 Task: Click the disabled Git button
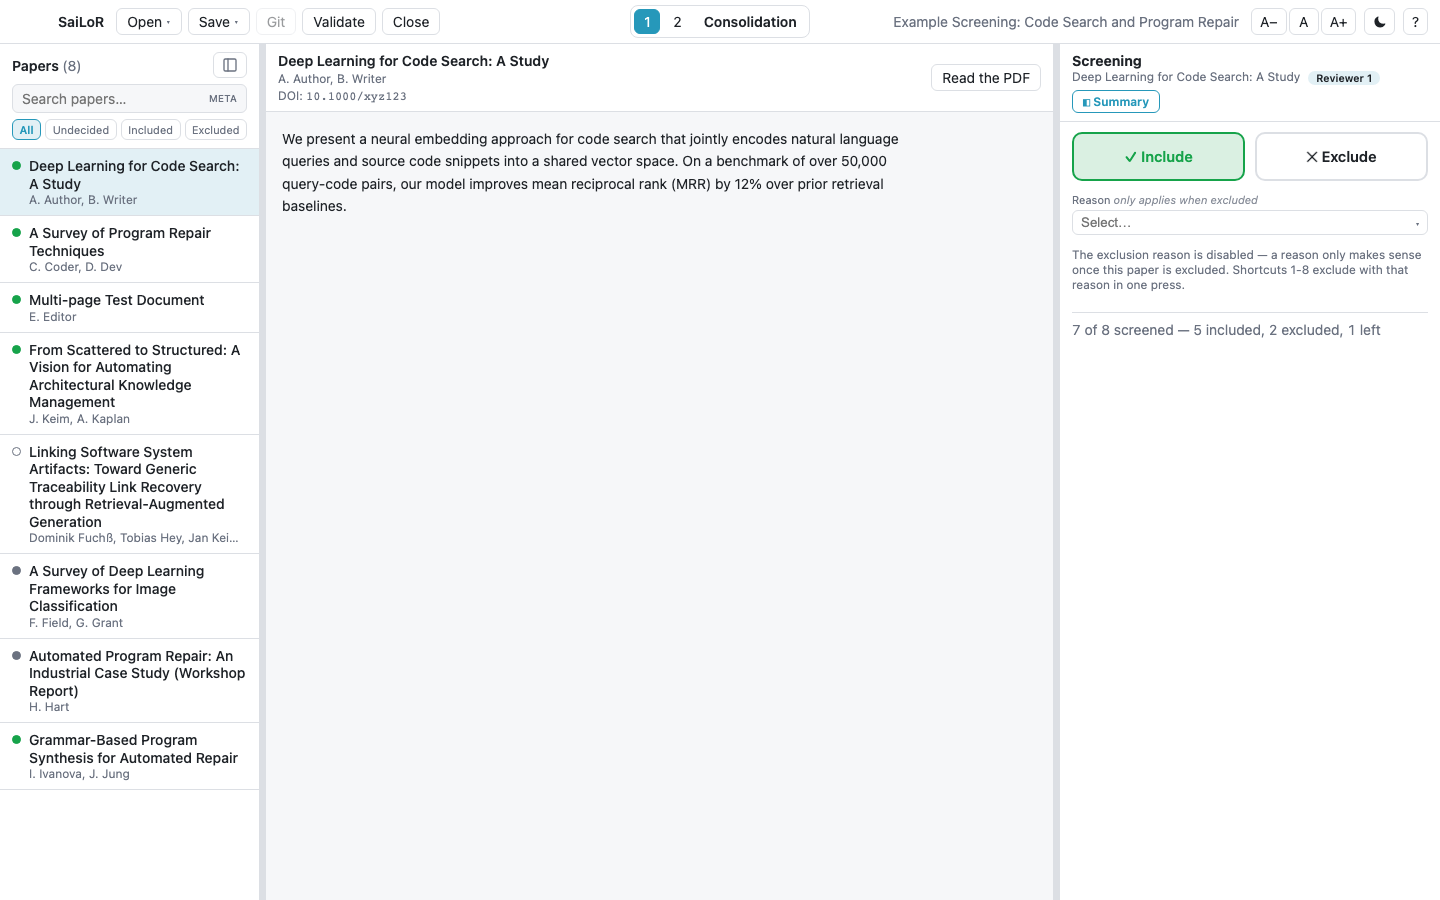click(x=276, y=22)
